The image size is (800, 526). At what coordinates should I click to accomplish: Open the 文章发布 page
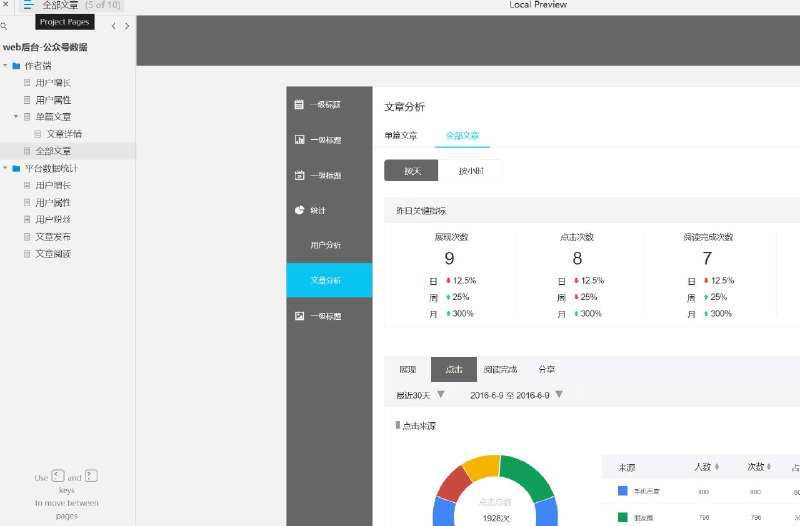[53, 237]
